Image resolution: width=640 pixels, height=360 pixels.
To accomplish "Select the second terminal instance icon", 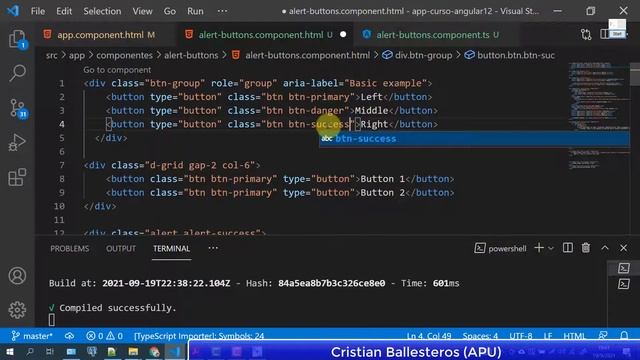I will coord(623,284).
